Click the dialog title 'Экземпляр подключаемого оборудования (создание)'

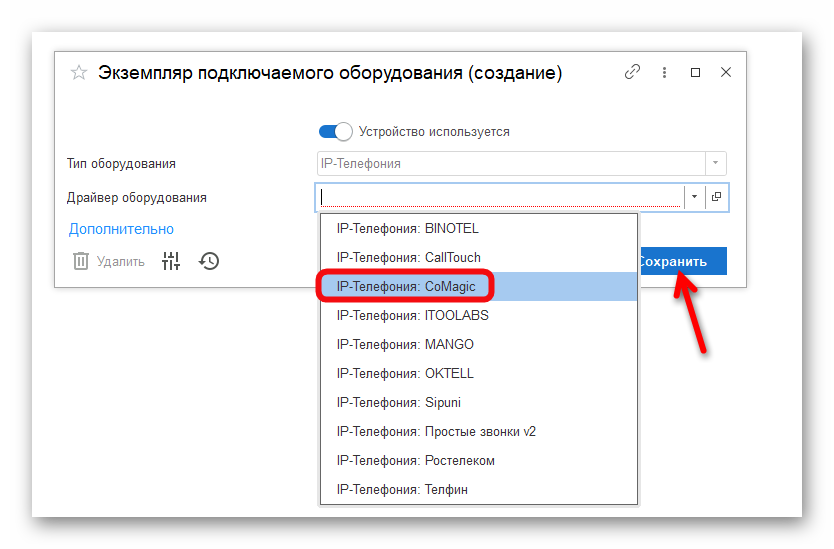coord(330,73)
